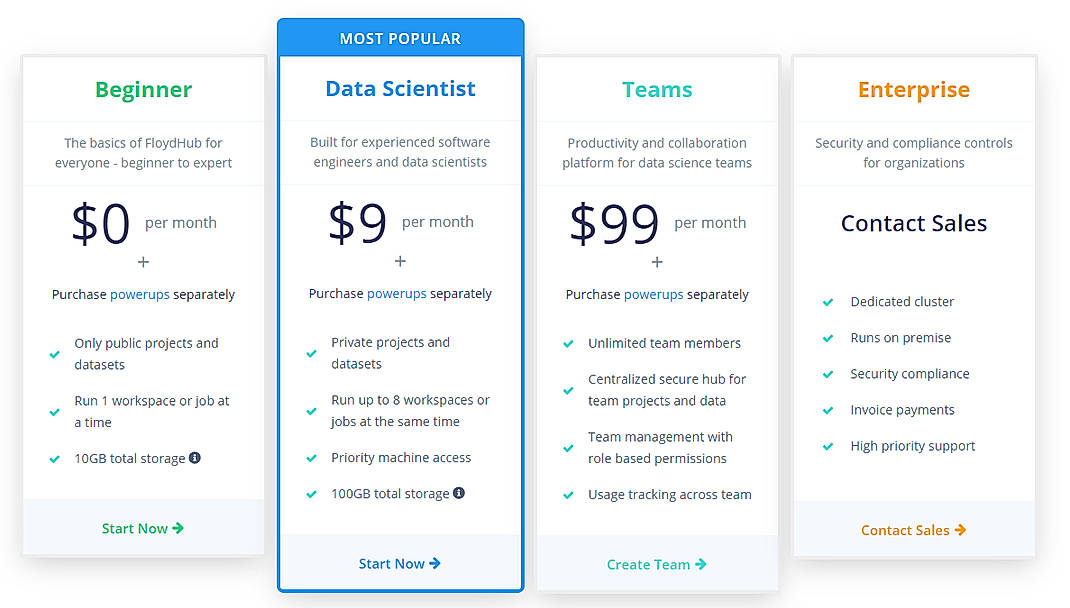Click the arrow icon next to Contact Sales button
The image size is (1070, 608).
[x=959, y=530]
